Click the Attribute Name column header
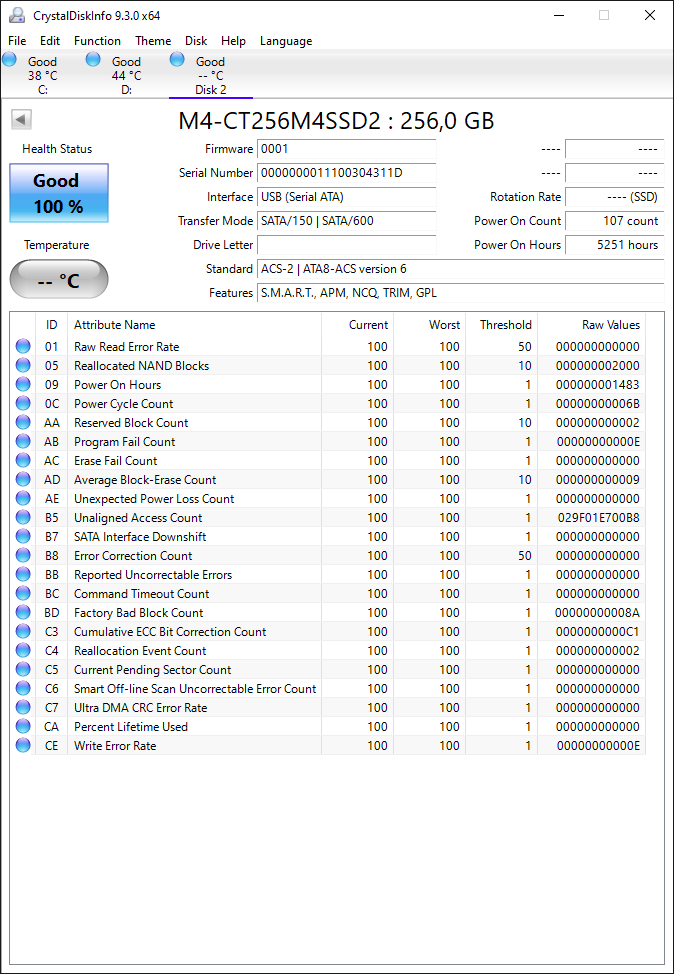 click(x=194, y=325)
